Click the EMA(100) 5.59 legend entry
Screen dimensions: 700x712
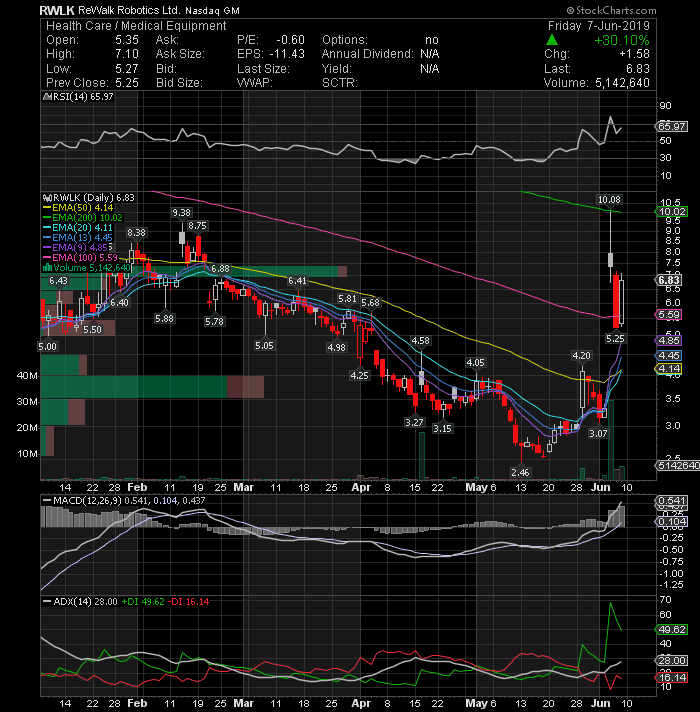(x=81, y=257)
